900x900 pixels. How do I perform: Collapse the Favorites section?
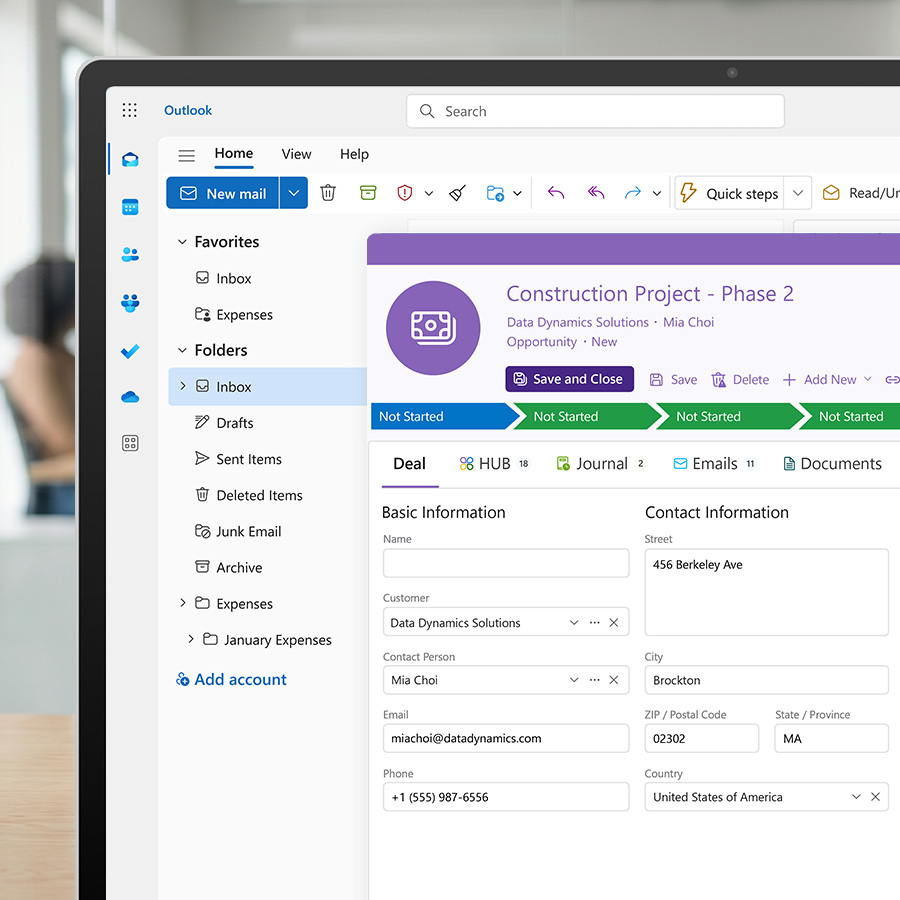(x=182, y=242)
